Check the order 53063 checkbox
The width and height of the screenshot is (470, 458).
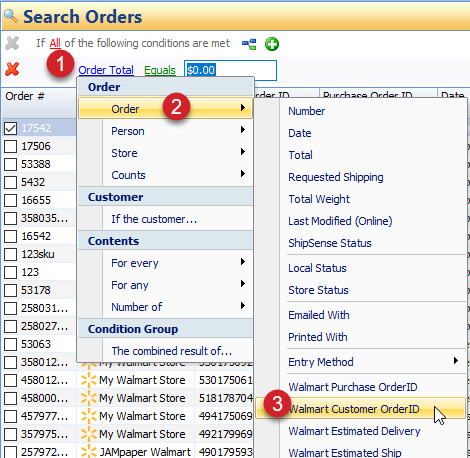point(11,344)
